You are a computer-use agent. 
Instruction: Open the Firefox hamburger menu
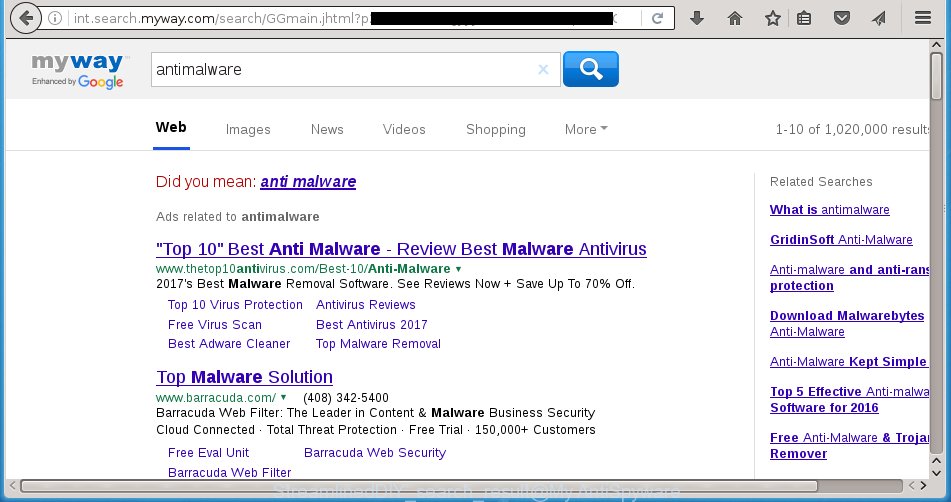[x=922, y=18]
